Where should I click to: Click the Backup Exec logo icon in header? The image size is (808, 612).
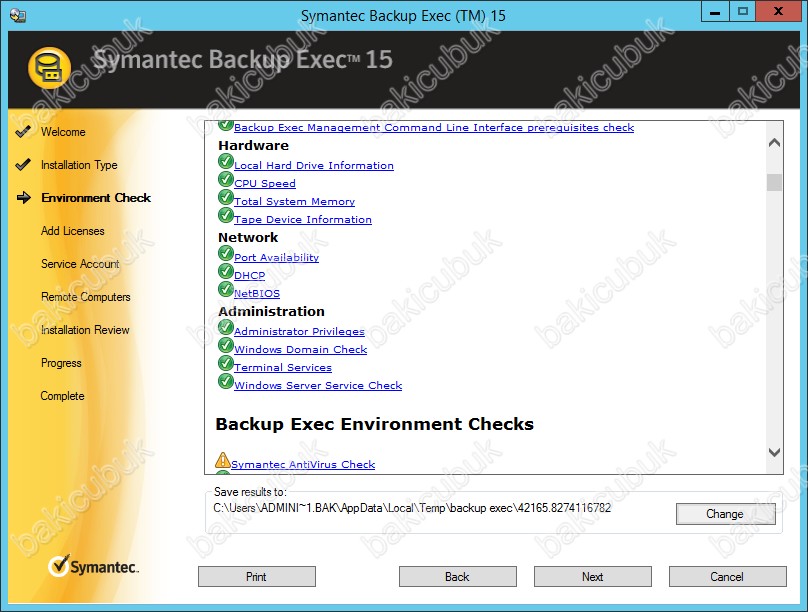tap(49, 68)
